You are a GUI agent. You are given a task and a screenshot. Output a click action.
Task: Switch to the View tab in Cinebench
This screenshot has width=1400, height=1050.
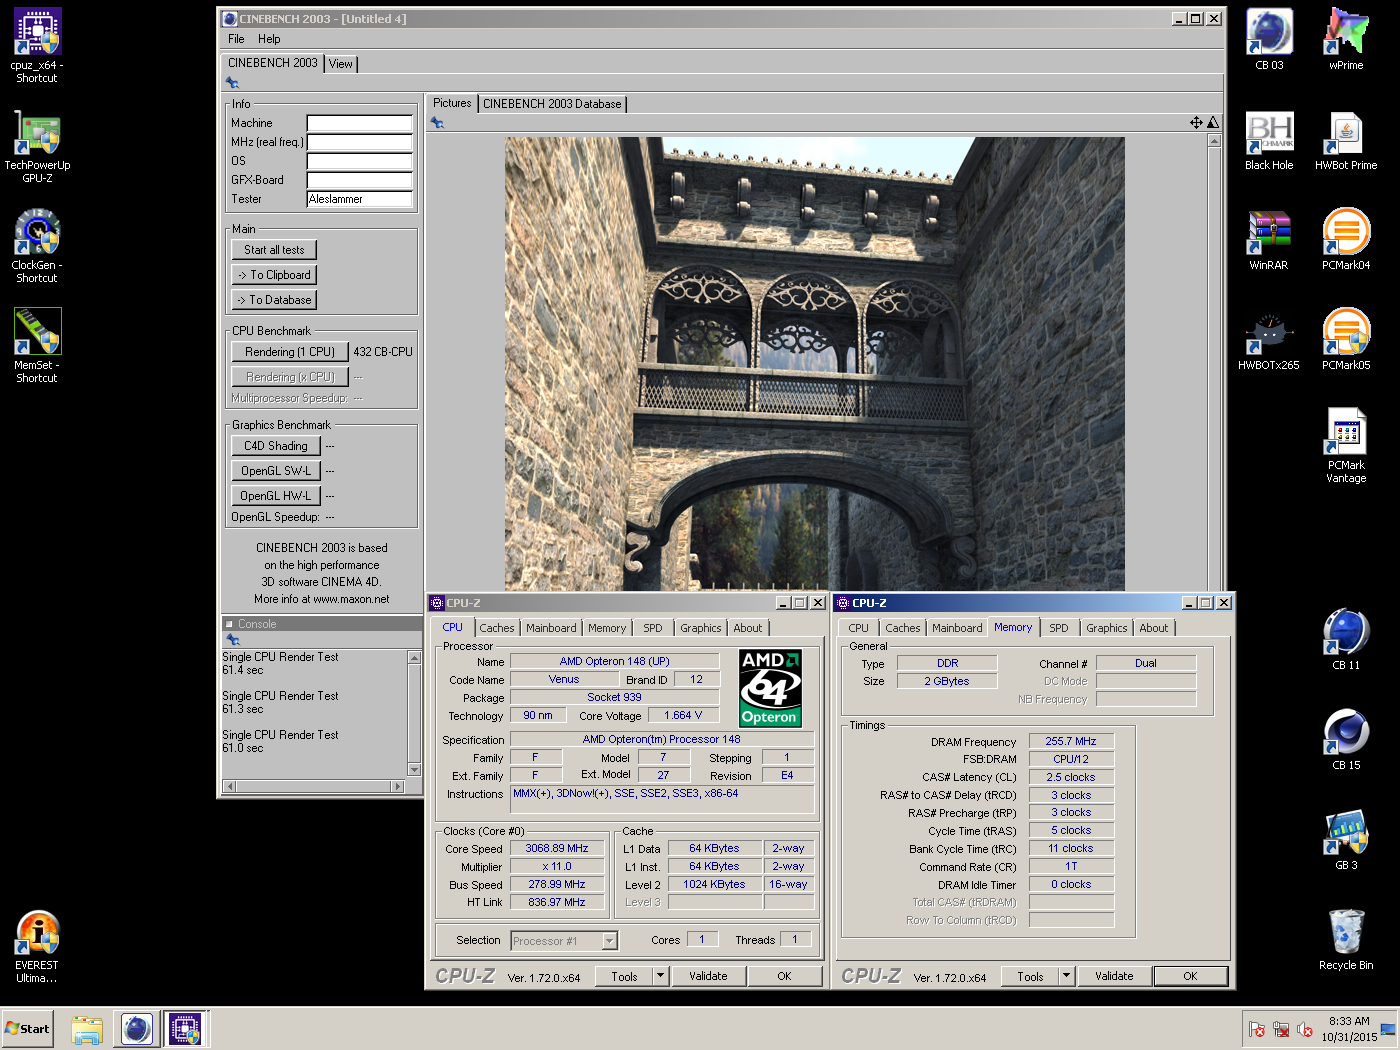(341, 64)
